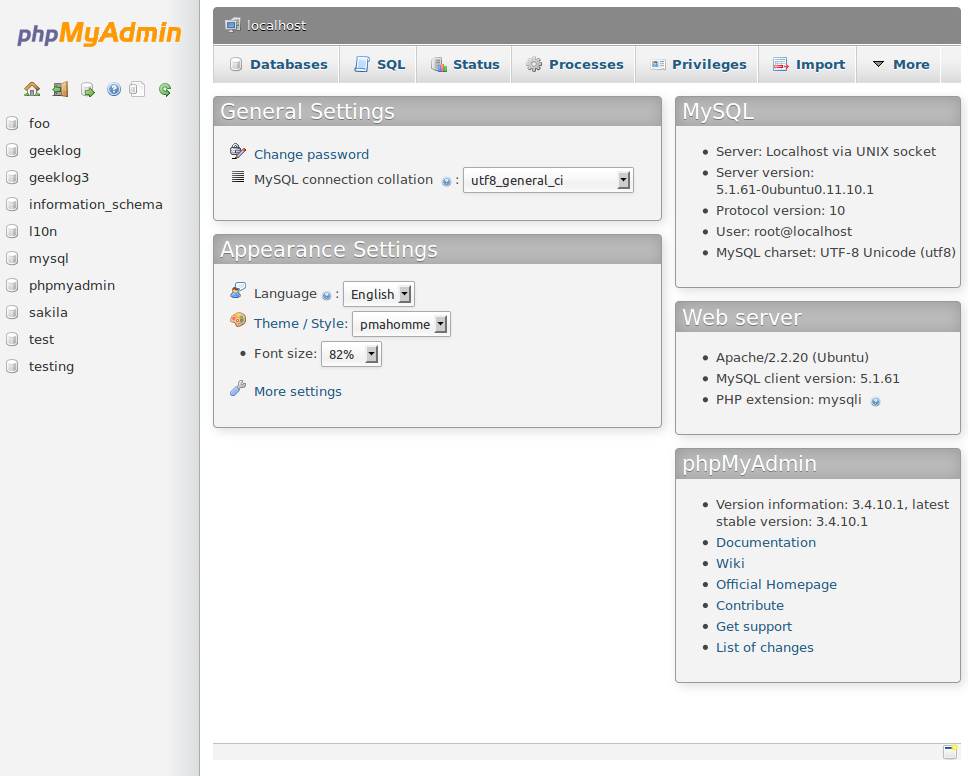Click the Change password link
The width and height of the screenshot is (968, 776).
[311, 154]
